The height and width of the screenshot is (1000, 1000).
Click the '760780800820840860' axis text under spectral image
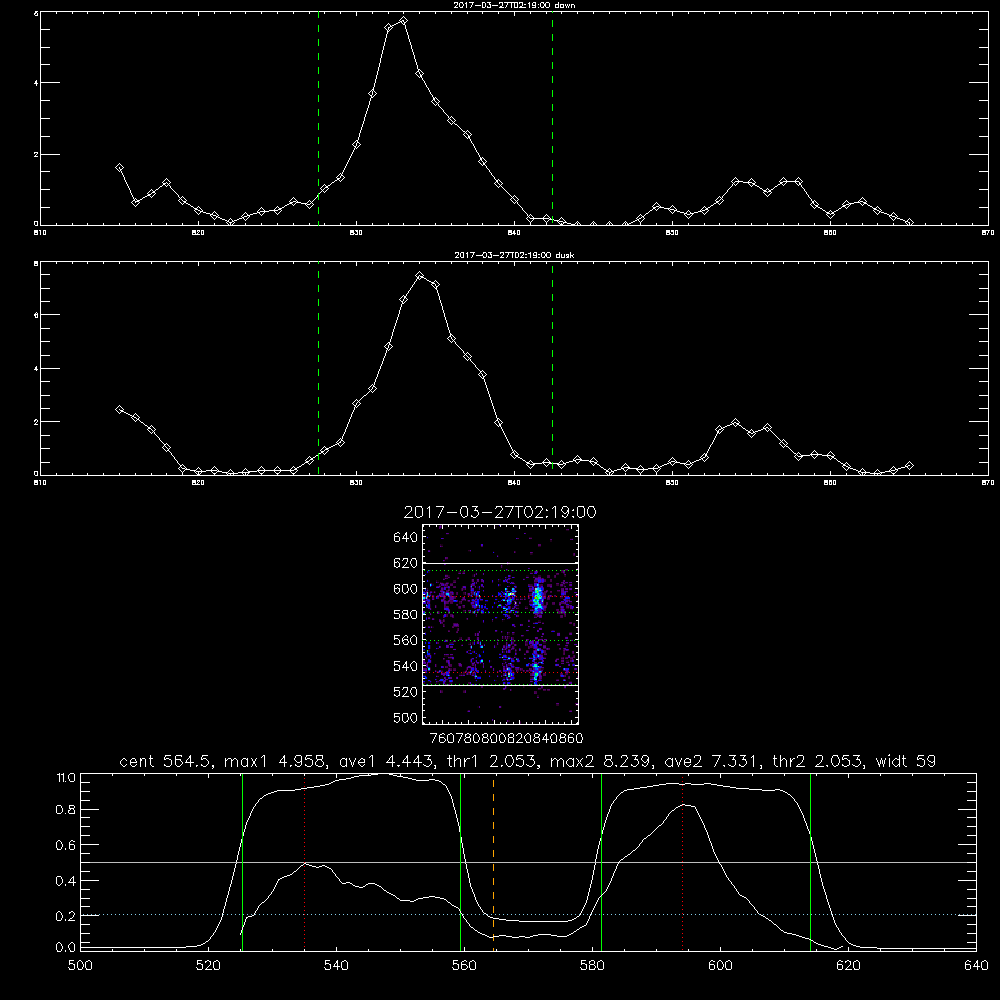click(506, 738)
